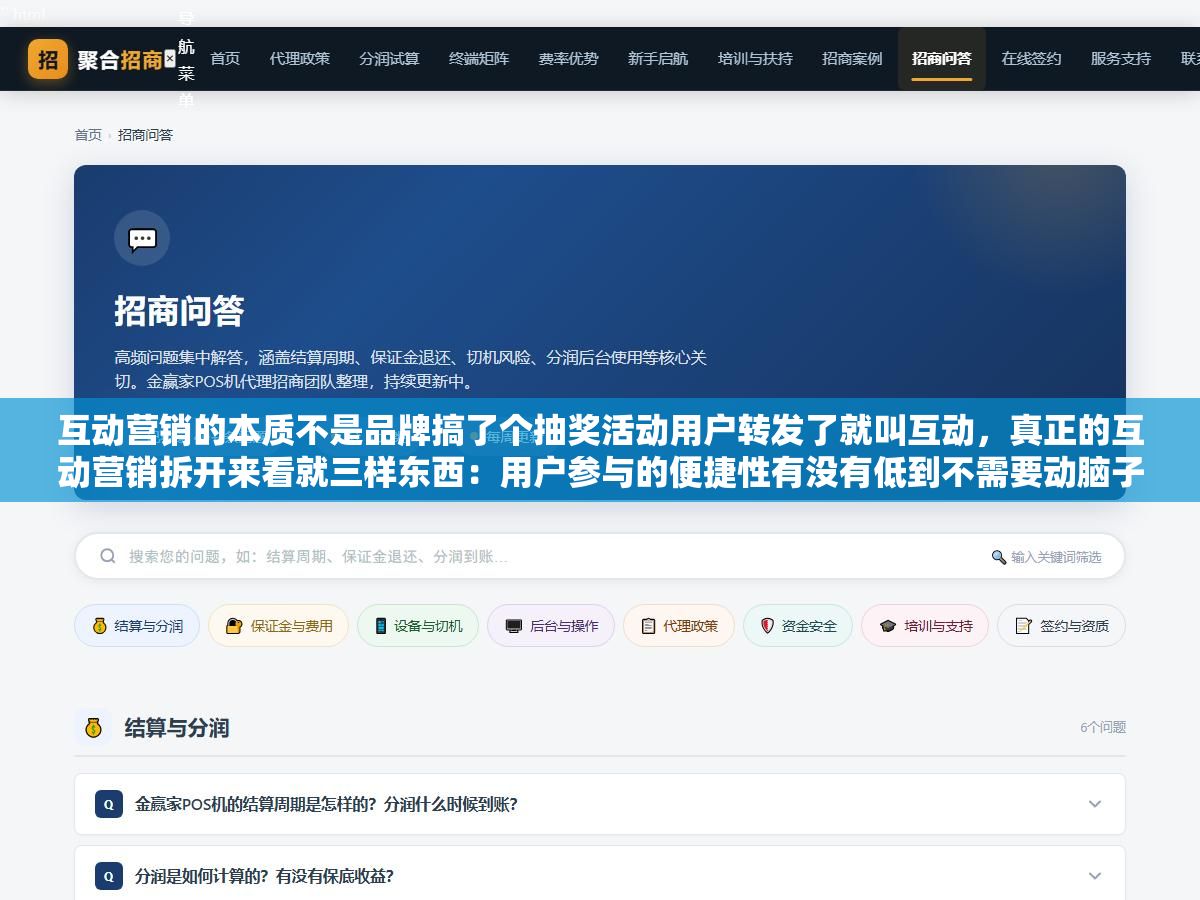Filter by 签约与资质 category chip
The height and width of the screenshot is (900, 1200).
coord(1061,626)
